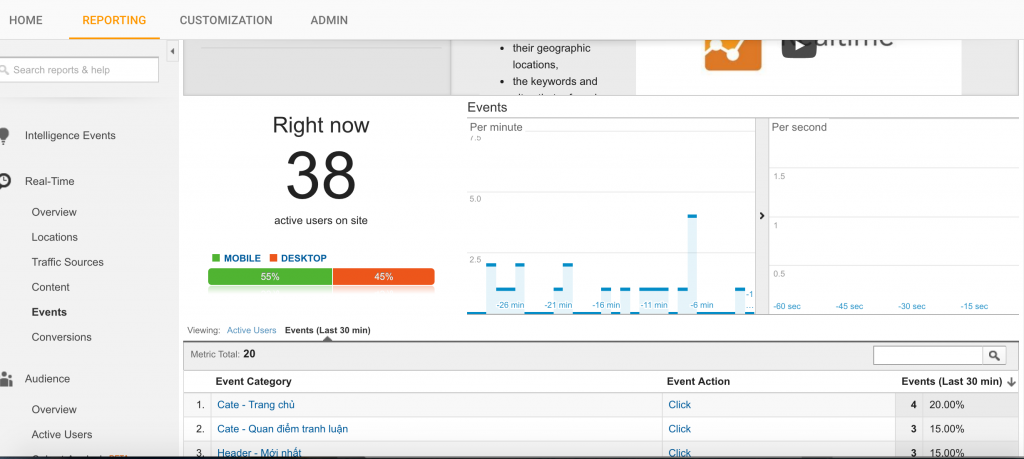
Task: Focus the Search reports & help field
Action: pos(79,70)
